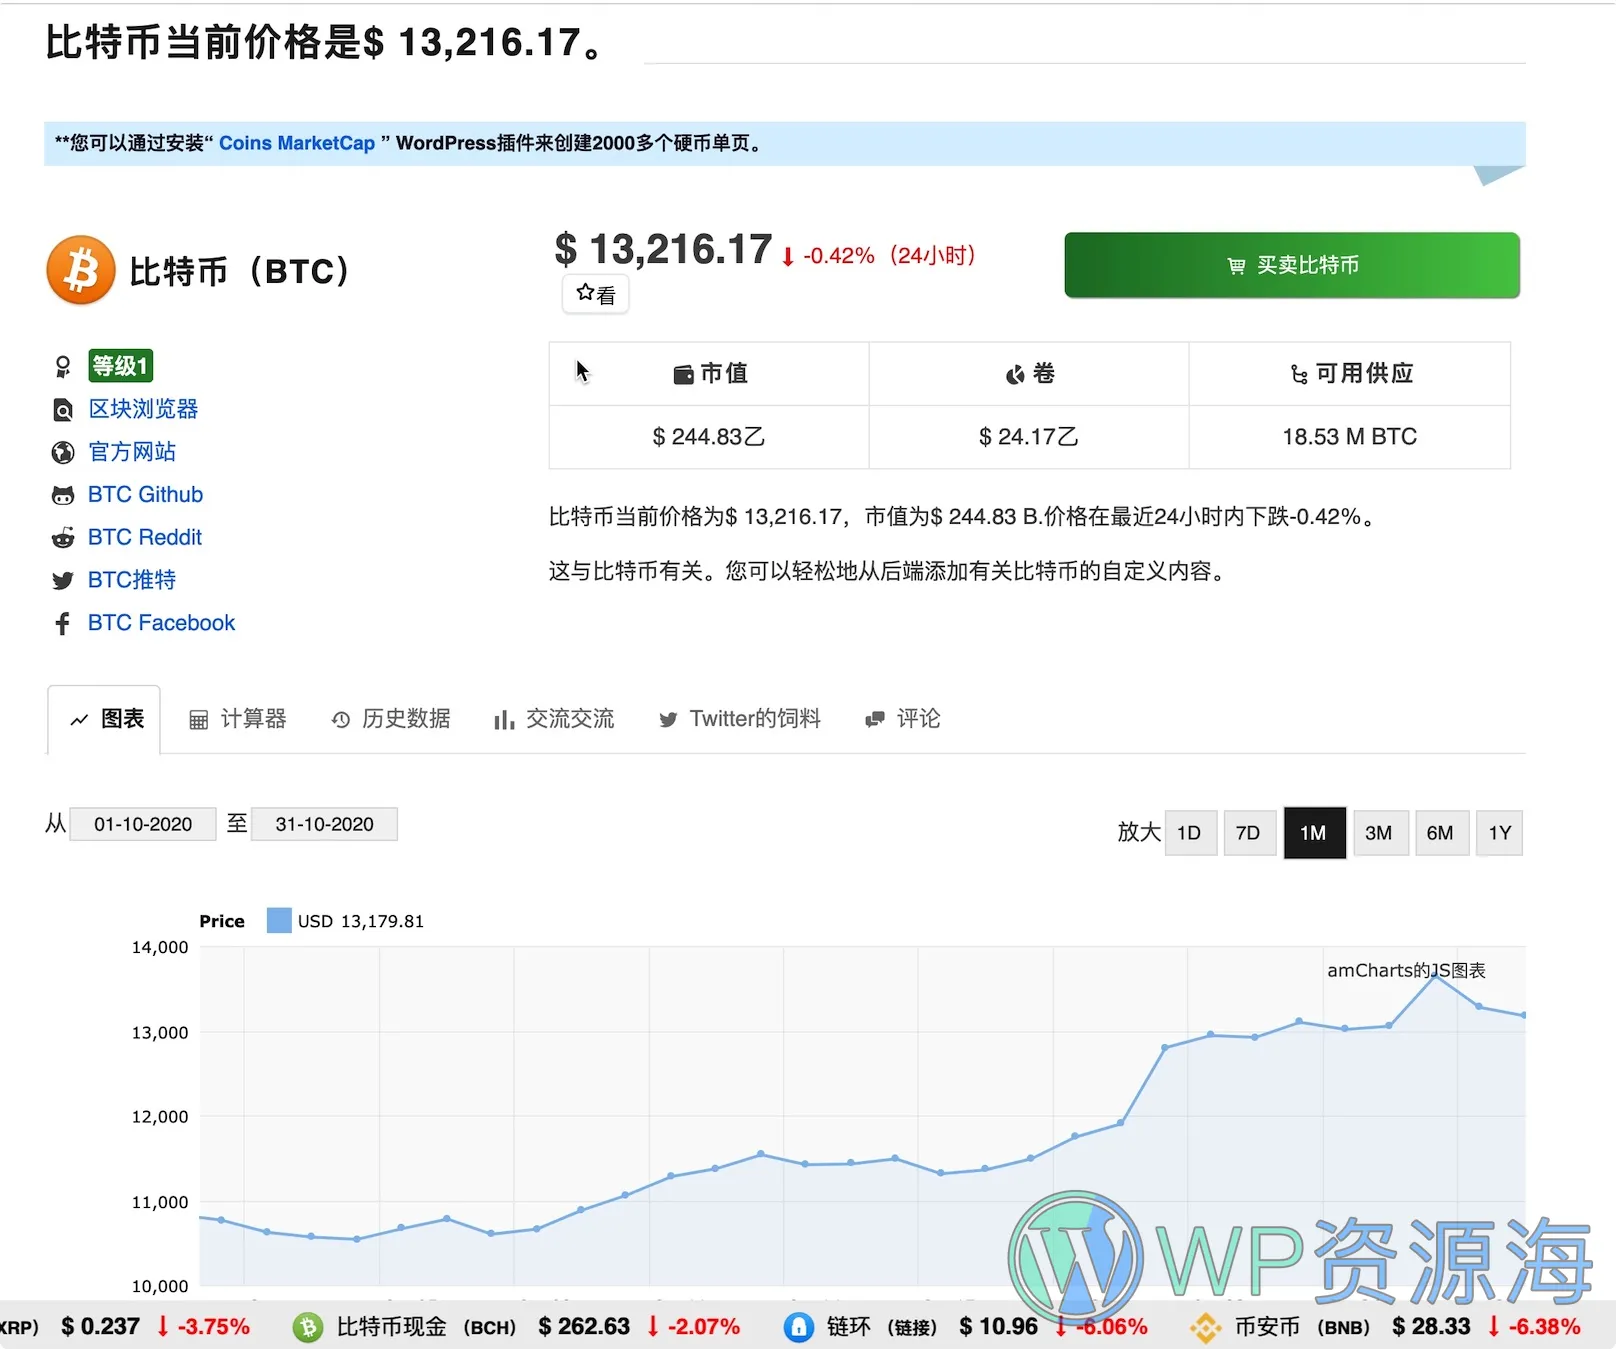This screenshot has width=1616, height=1349.
Task: Open the Twitter的饲料 tab
Action: [x=739, y=718]
